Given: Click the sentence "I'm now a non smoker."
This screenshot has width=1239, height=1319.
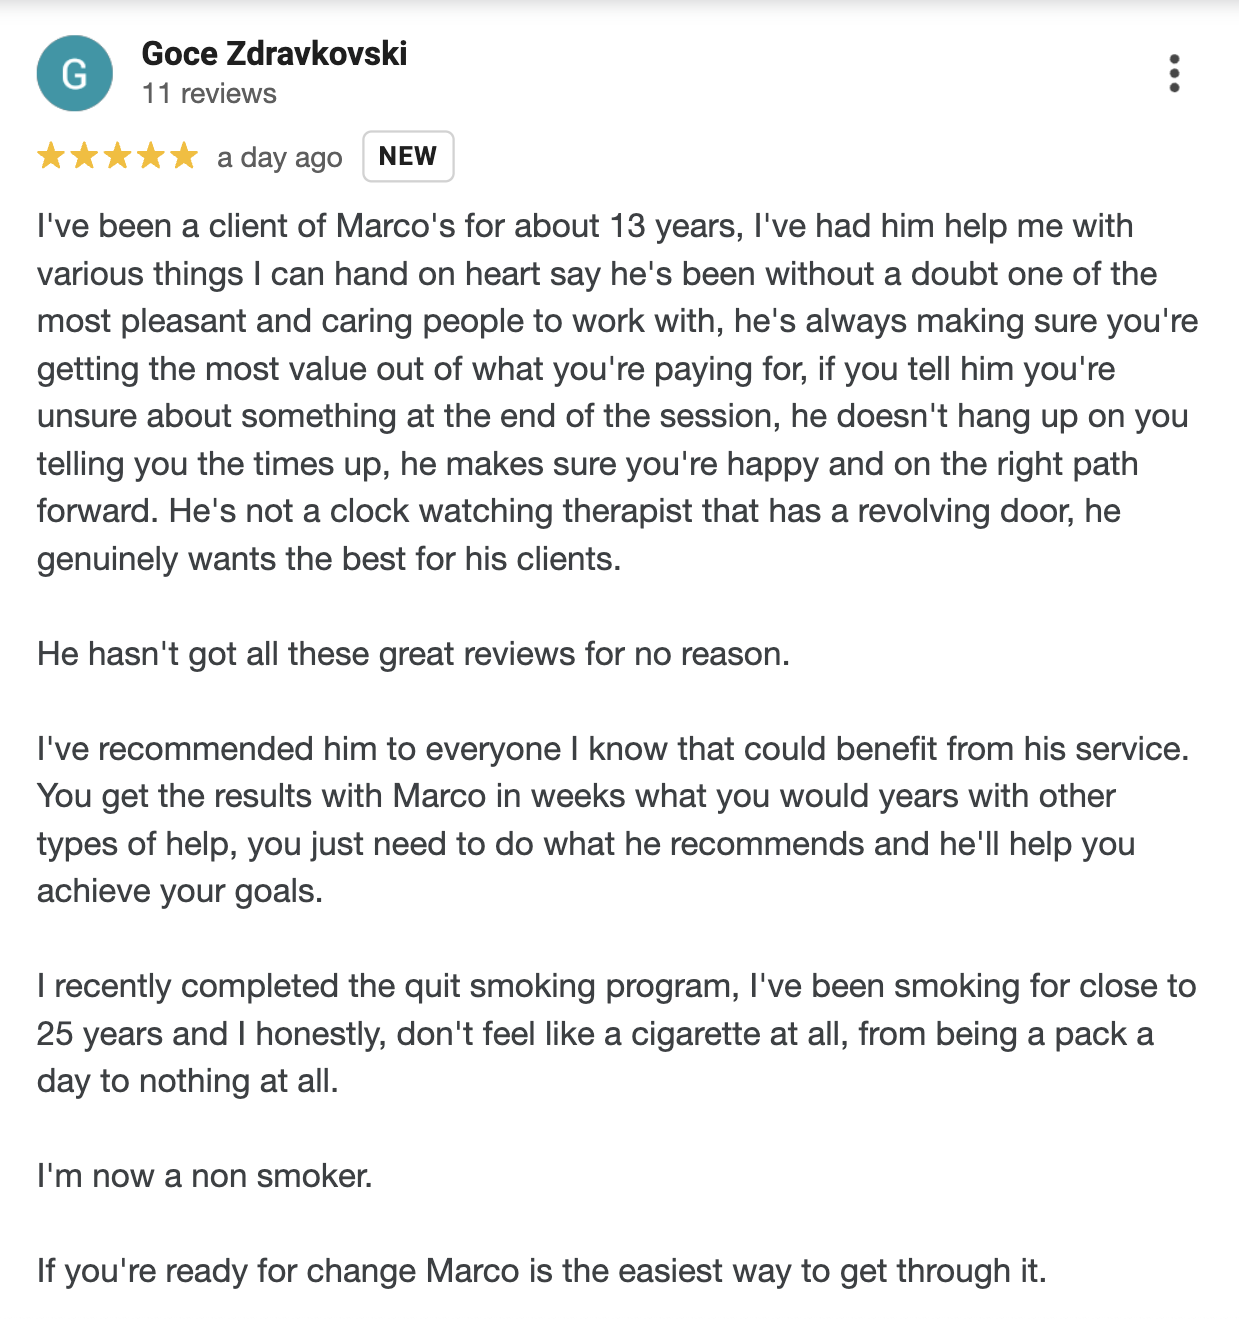Looking at the screenshot, I should 205,1176.
